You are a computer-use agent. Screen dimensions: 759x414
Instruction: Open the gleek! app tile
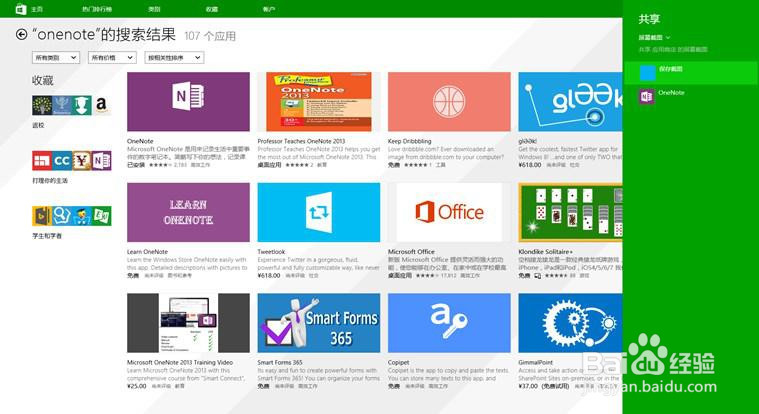pyautogui.click(x=570, y=102)
